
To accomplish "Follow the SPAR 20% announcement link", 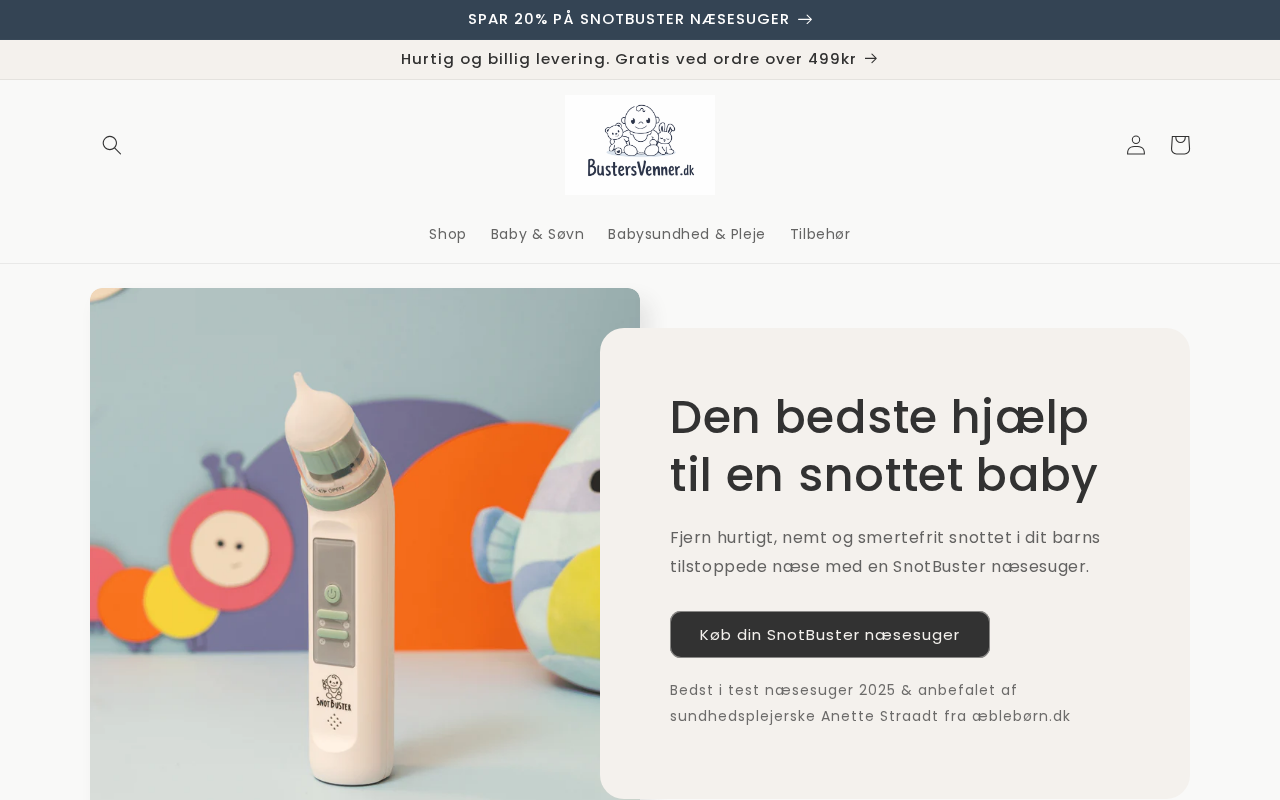I will coord(628,19).
